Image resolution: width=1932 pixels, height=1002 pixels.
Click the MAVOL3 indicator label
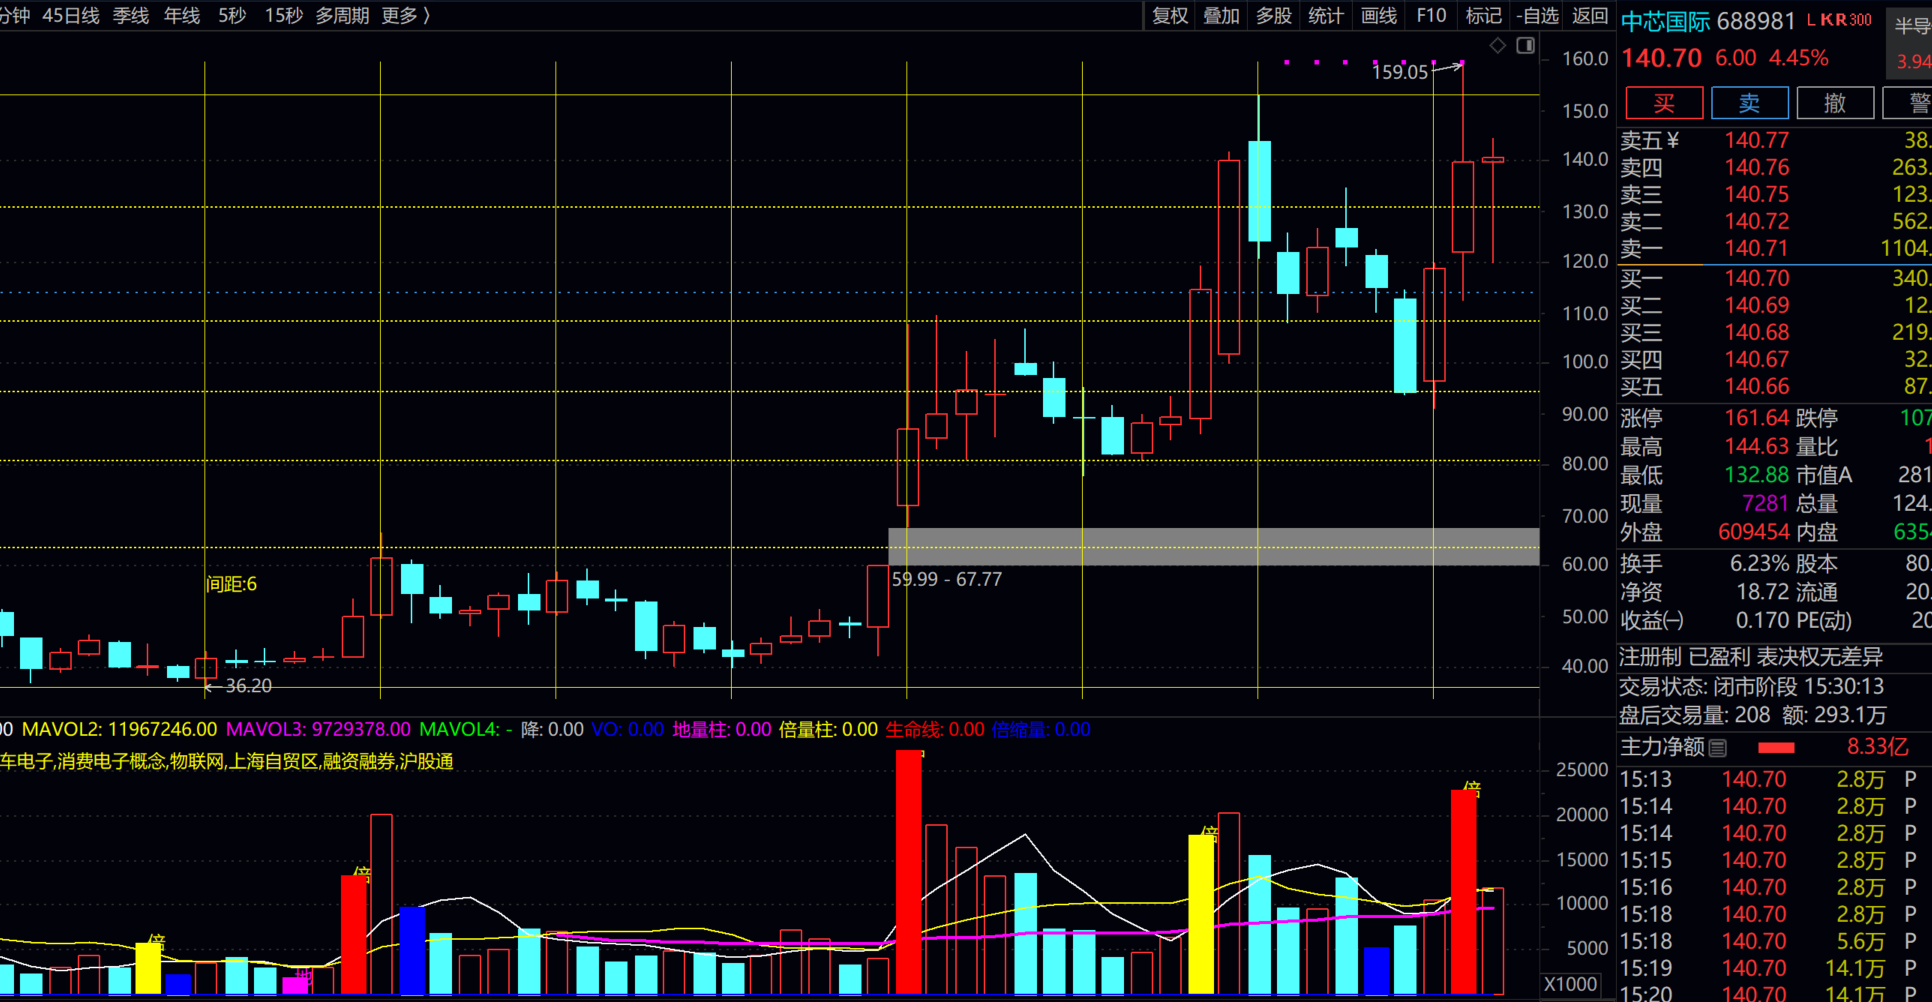pyautogui.click(x=318, y=729)
